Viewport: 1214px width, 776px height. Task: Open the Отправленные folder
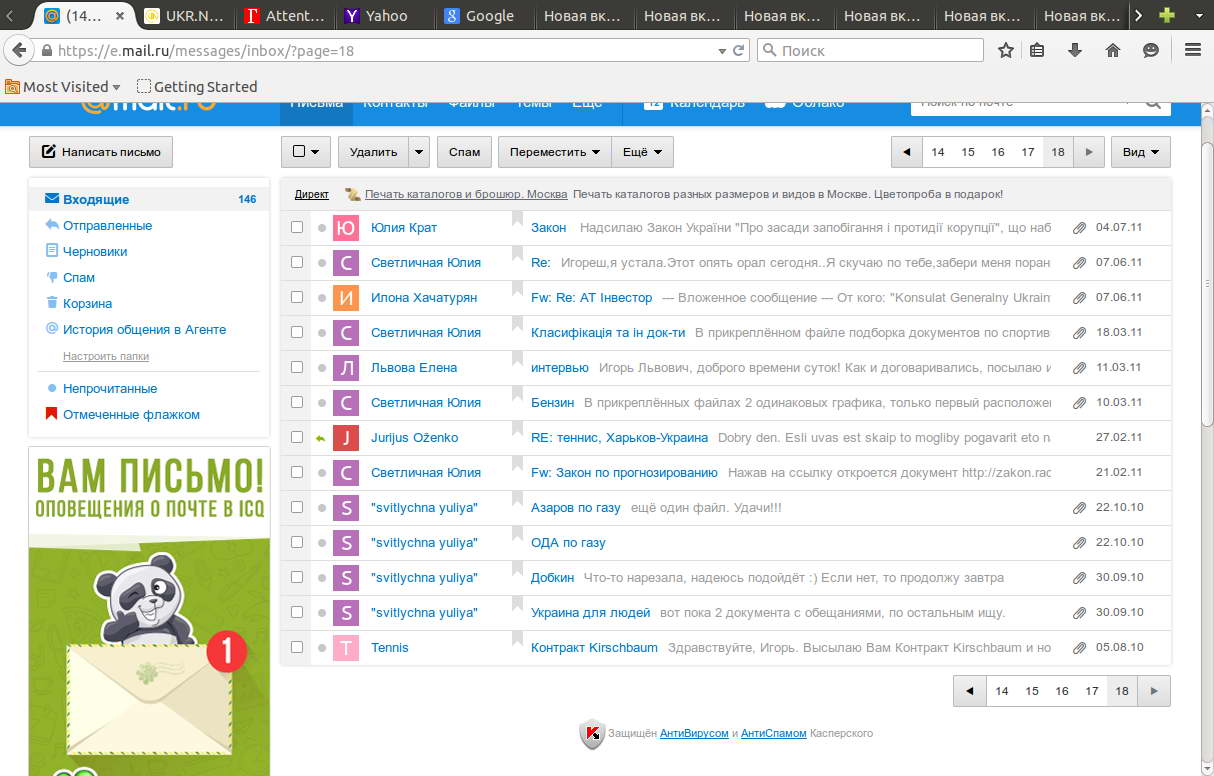pyautogui.click(x=107, y=226)
